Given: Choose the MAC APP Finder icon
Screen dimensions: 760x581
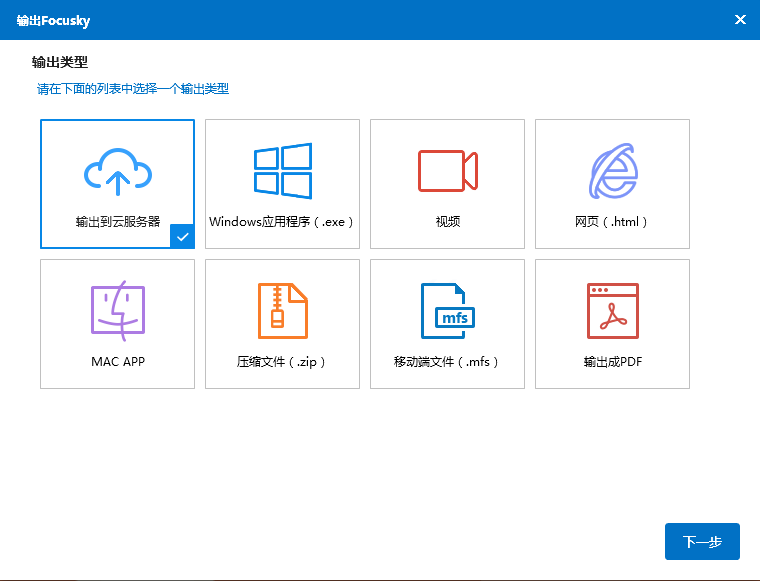Looking at the screenshot, I should [x=118, y=311].
